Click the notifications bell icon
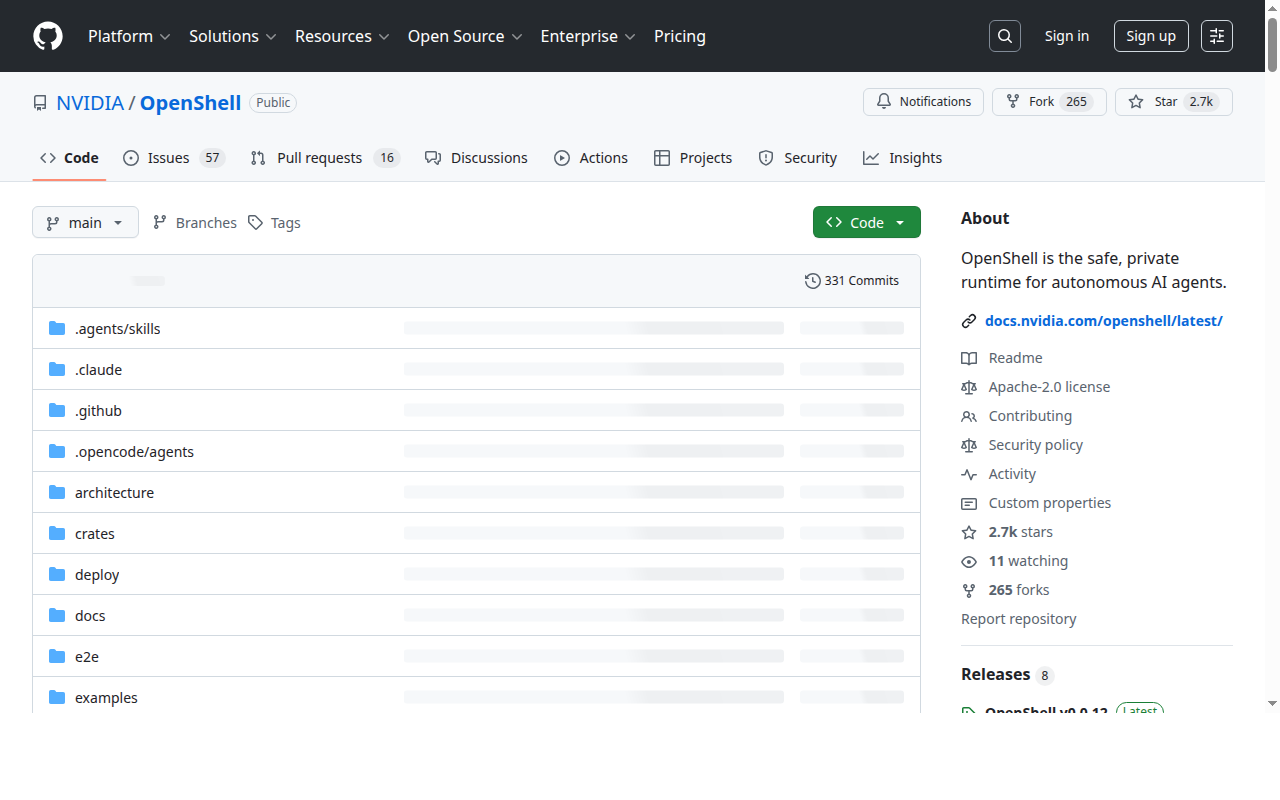 pyautogui.click(x=884, y=101)
